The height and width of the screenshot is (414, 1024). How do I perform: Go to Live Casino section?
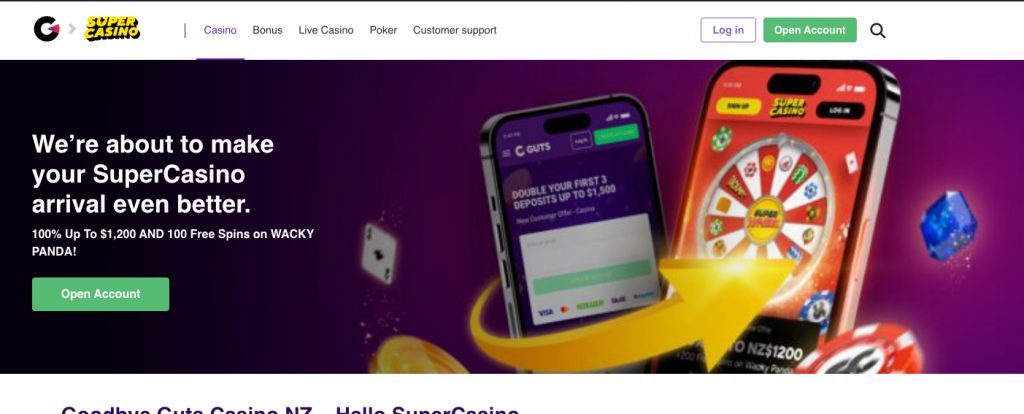click(326, 30)
